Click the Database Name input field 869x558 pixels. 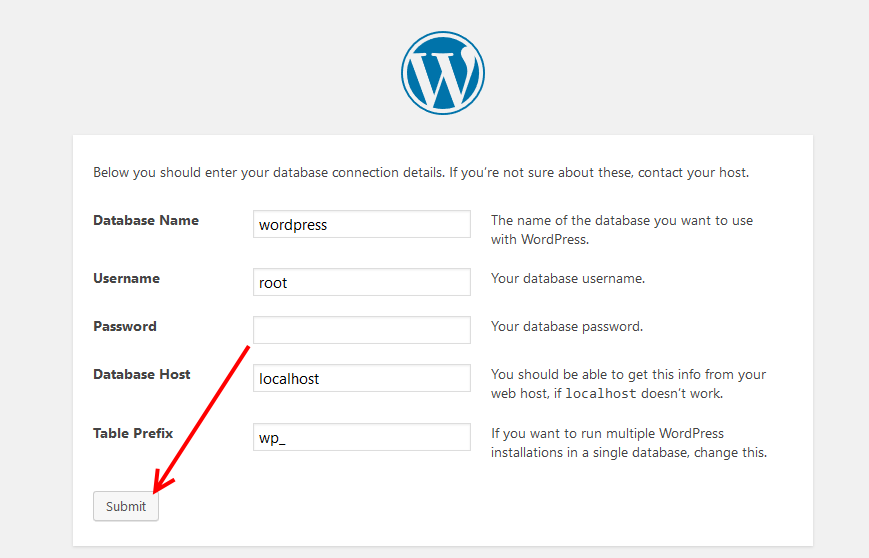click(x=362, y=224)
